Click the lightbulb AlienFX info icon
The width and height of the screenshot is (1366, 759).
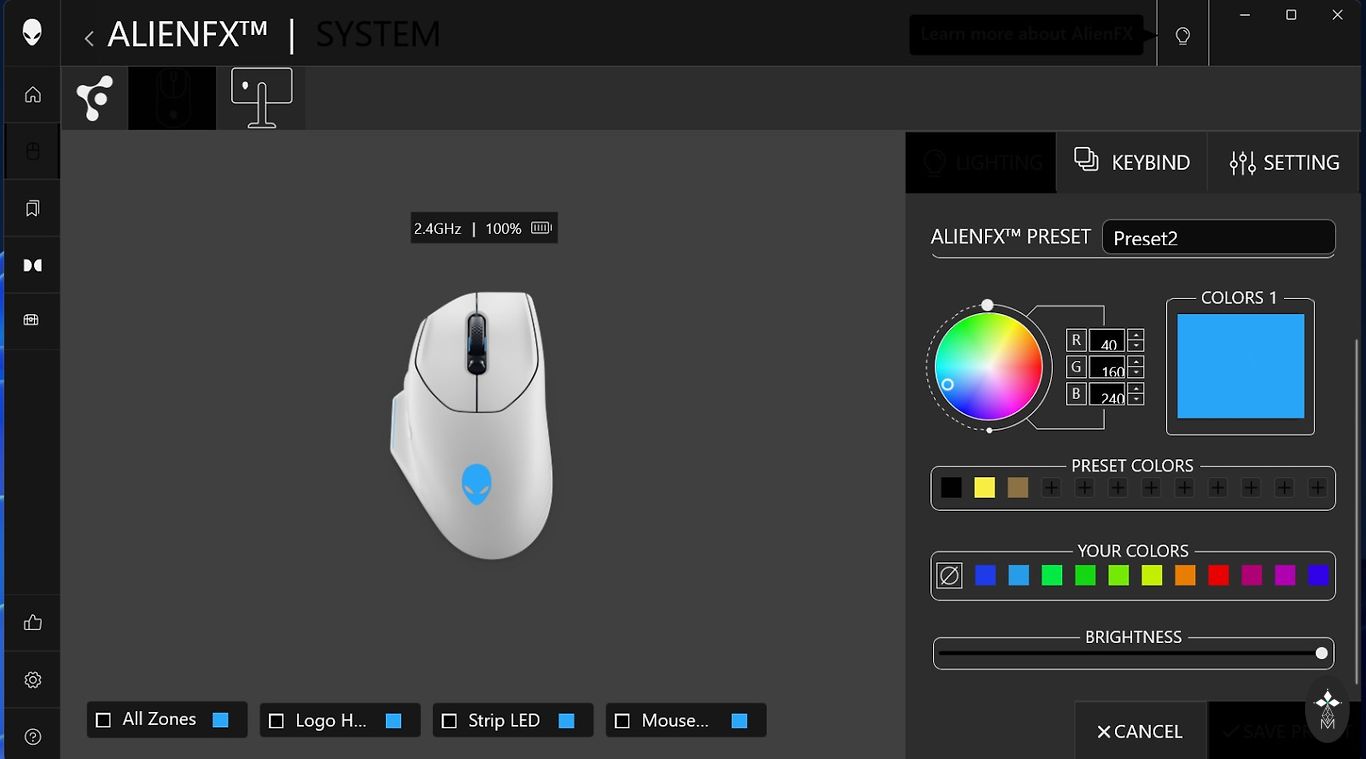tap(1183, 36)
